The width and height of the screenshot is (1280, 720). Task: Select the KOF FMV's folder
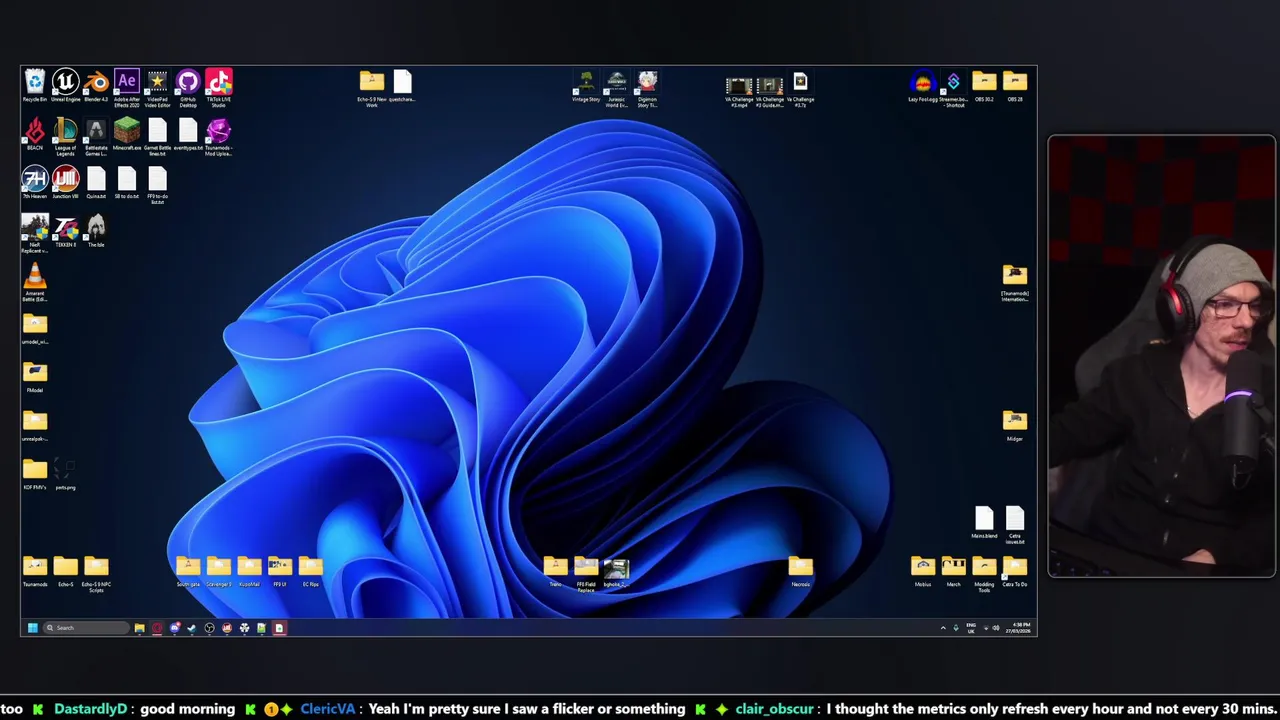(x=35, y=475)
